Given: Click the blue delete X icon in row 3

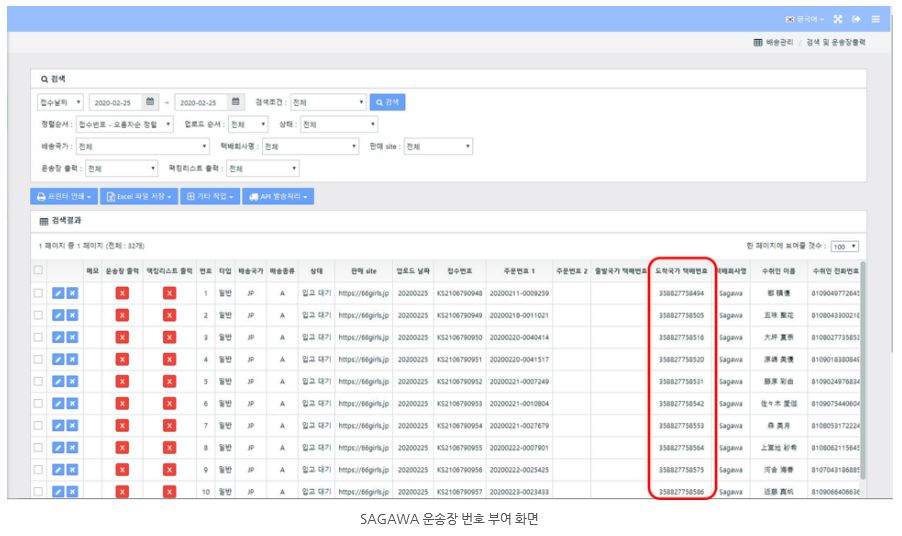Looking at the screenshot, I should point(72,338).
